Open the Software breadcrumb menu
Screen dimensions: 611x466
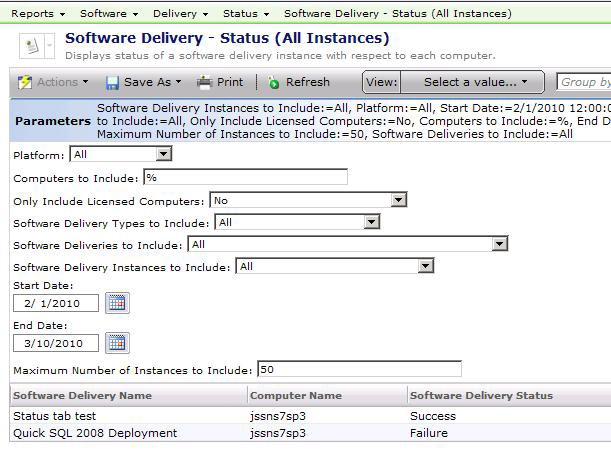(109, 14)
